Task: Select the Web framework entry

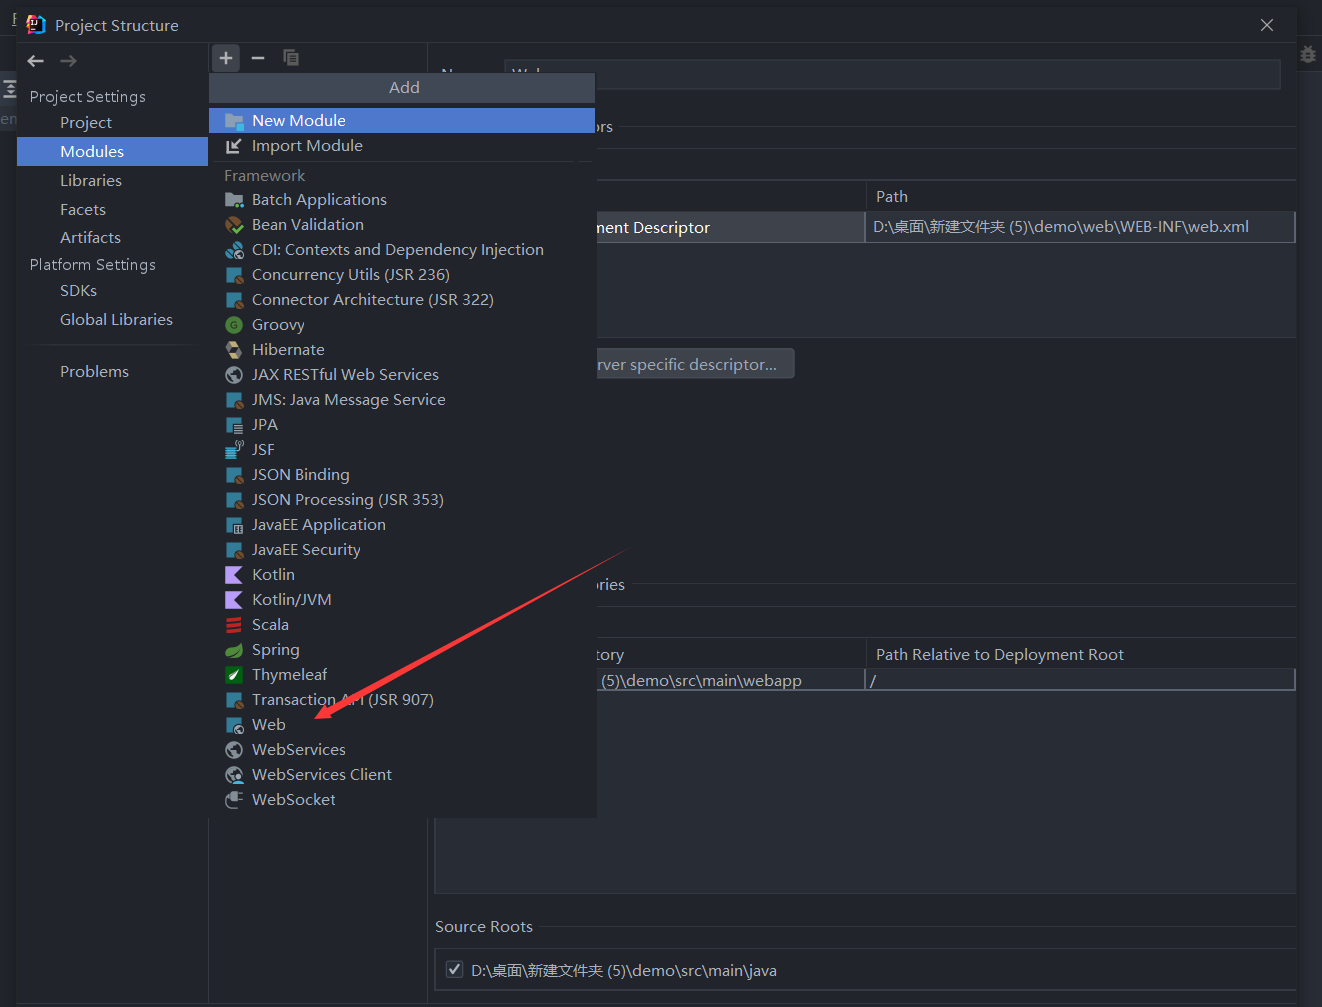Action: tap(402, 725)
